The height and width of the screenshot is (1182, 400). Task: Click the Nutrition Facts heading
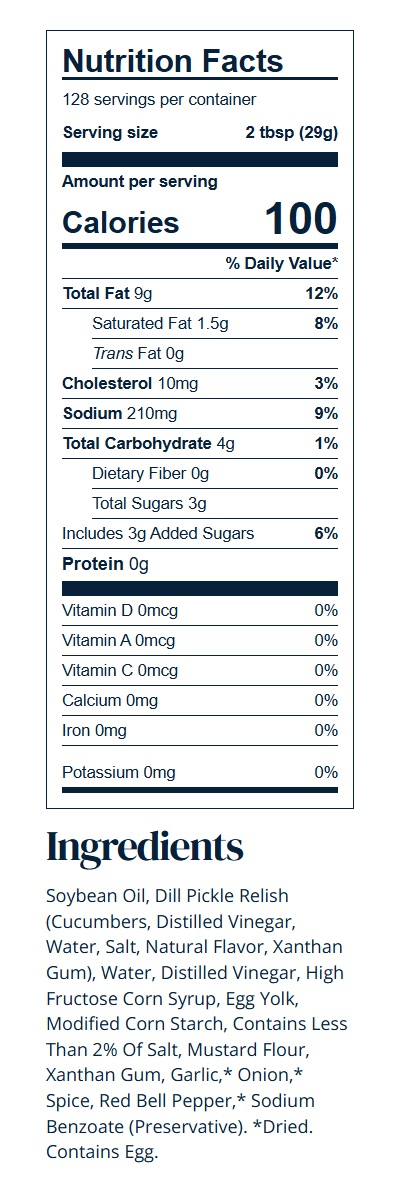point(173,61)
